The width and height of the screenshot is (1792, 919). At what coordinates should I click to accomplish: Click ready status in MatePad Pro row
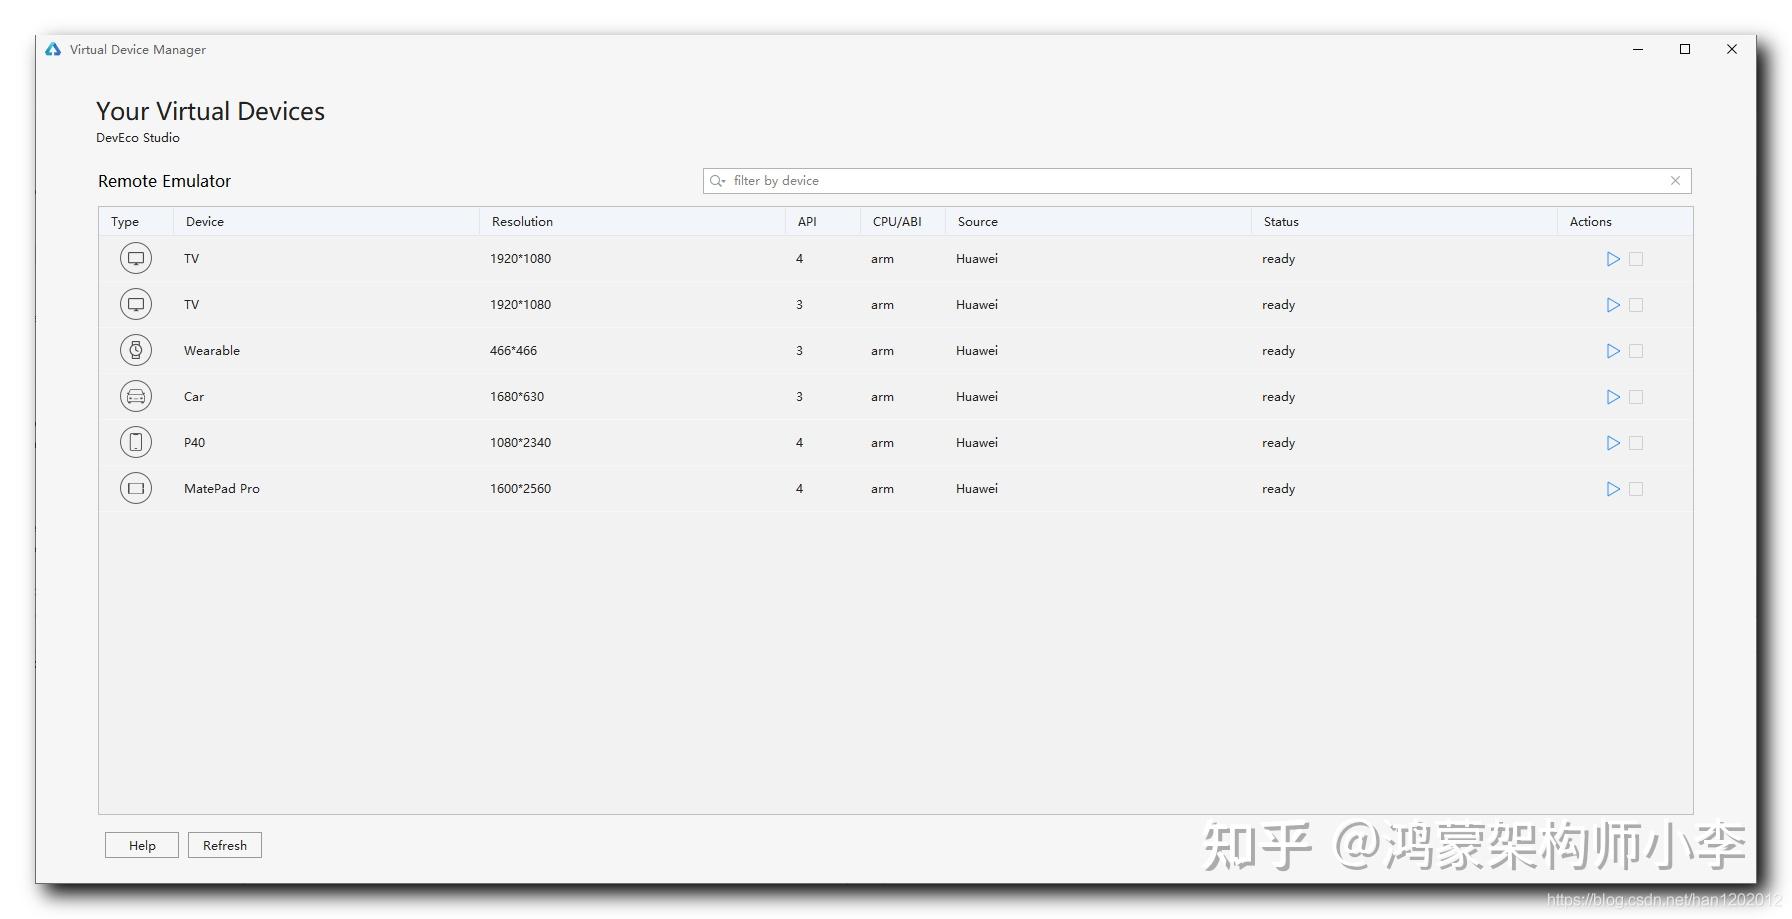[x=1278, y=489]
